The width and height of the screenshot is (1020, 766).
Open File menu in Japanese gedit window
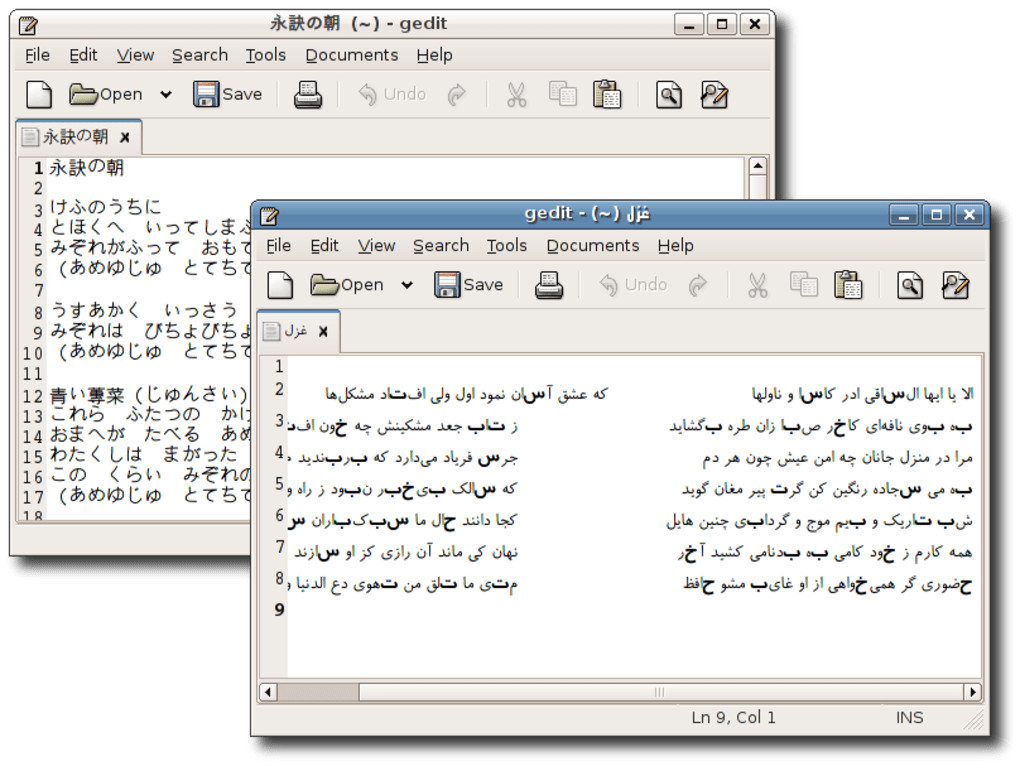tap(37, 55)
